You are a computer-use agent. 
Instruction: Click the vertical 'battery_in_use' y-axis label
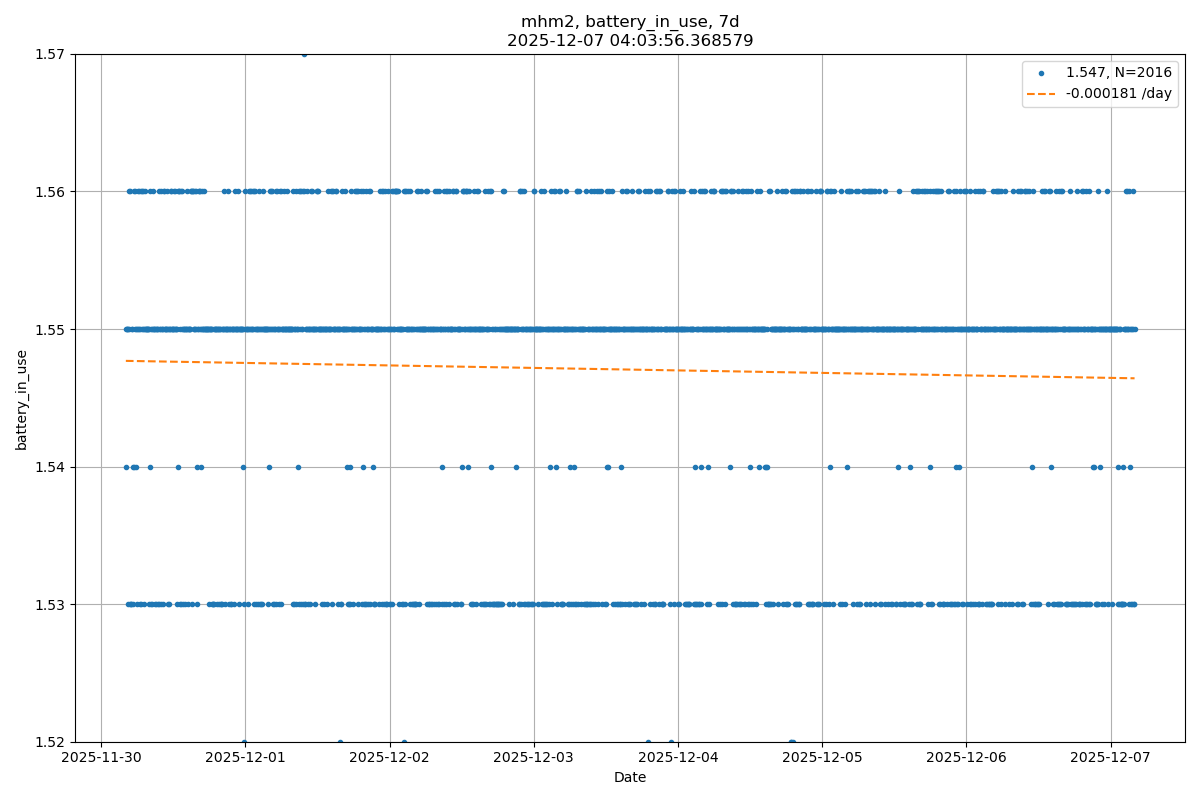[22, 399]
